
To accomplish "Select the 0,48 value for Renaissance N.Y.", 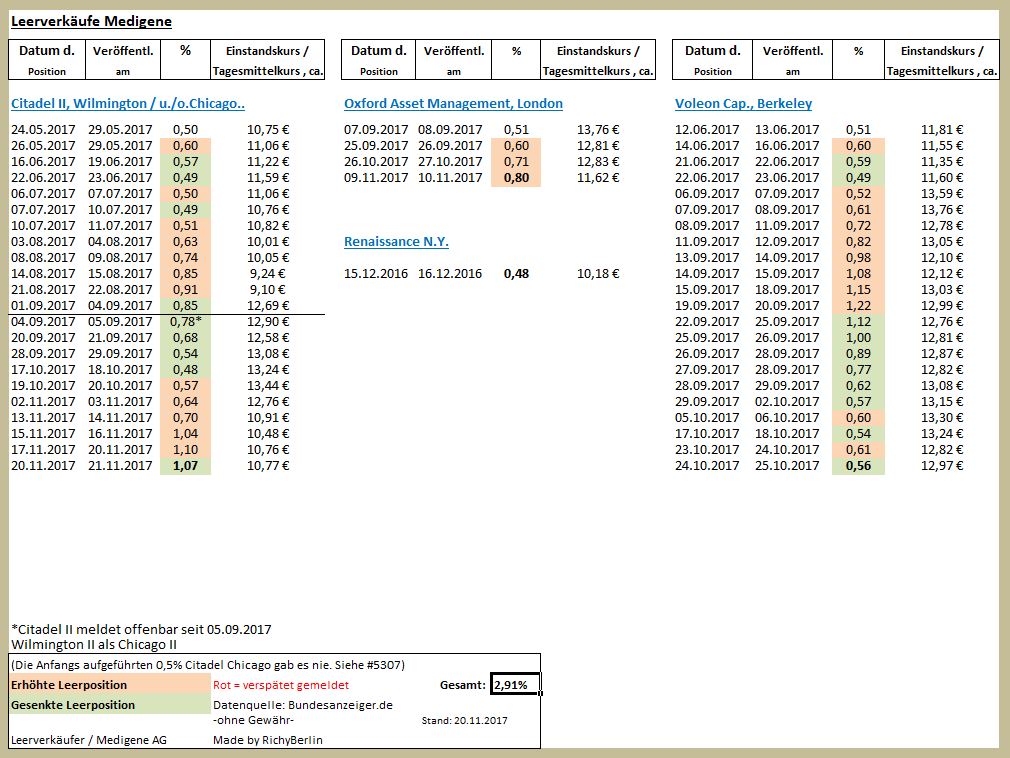I will click(517, 273).
